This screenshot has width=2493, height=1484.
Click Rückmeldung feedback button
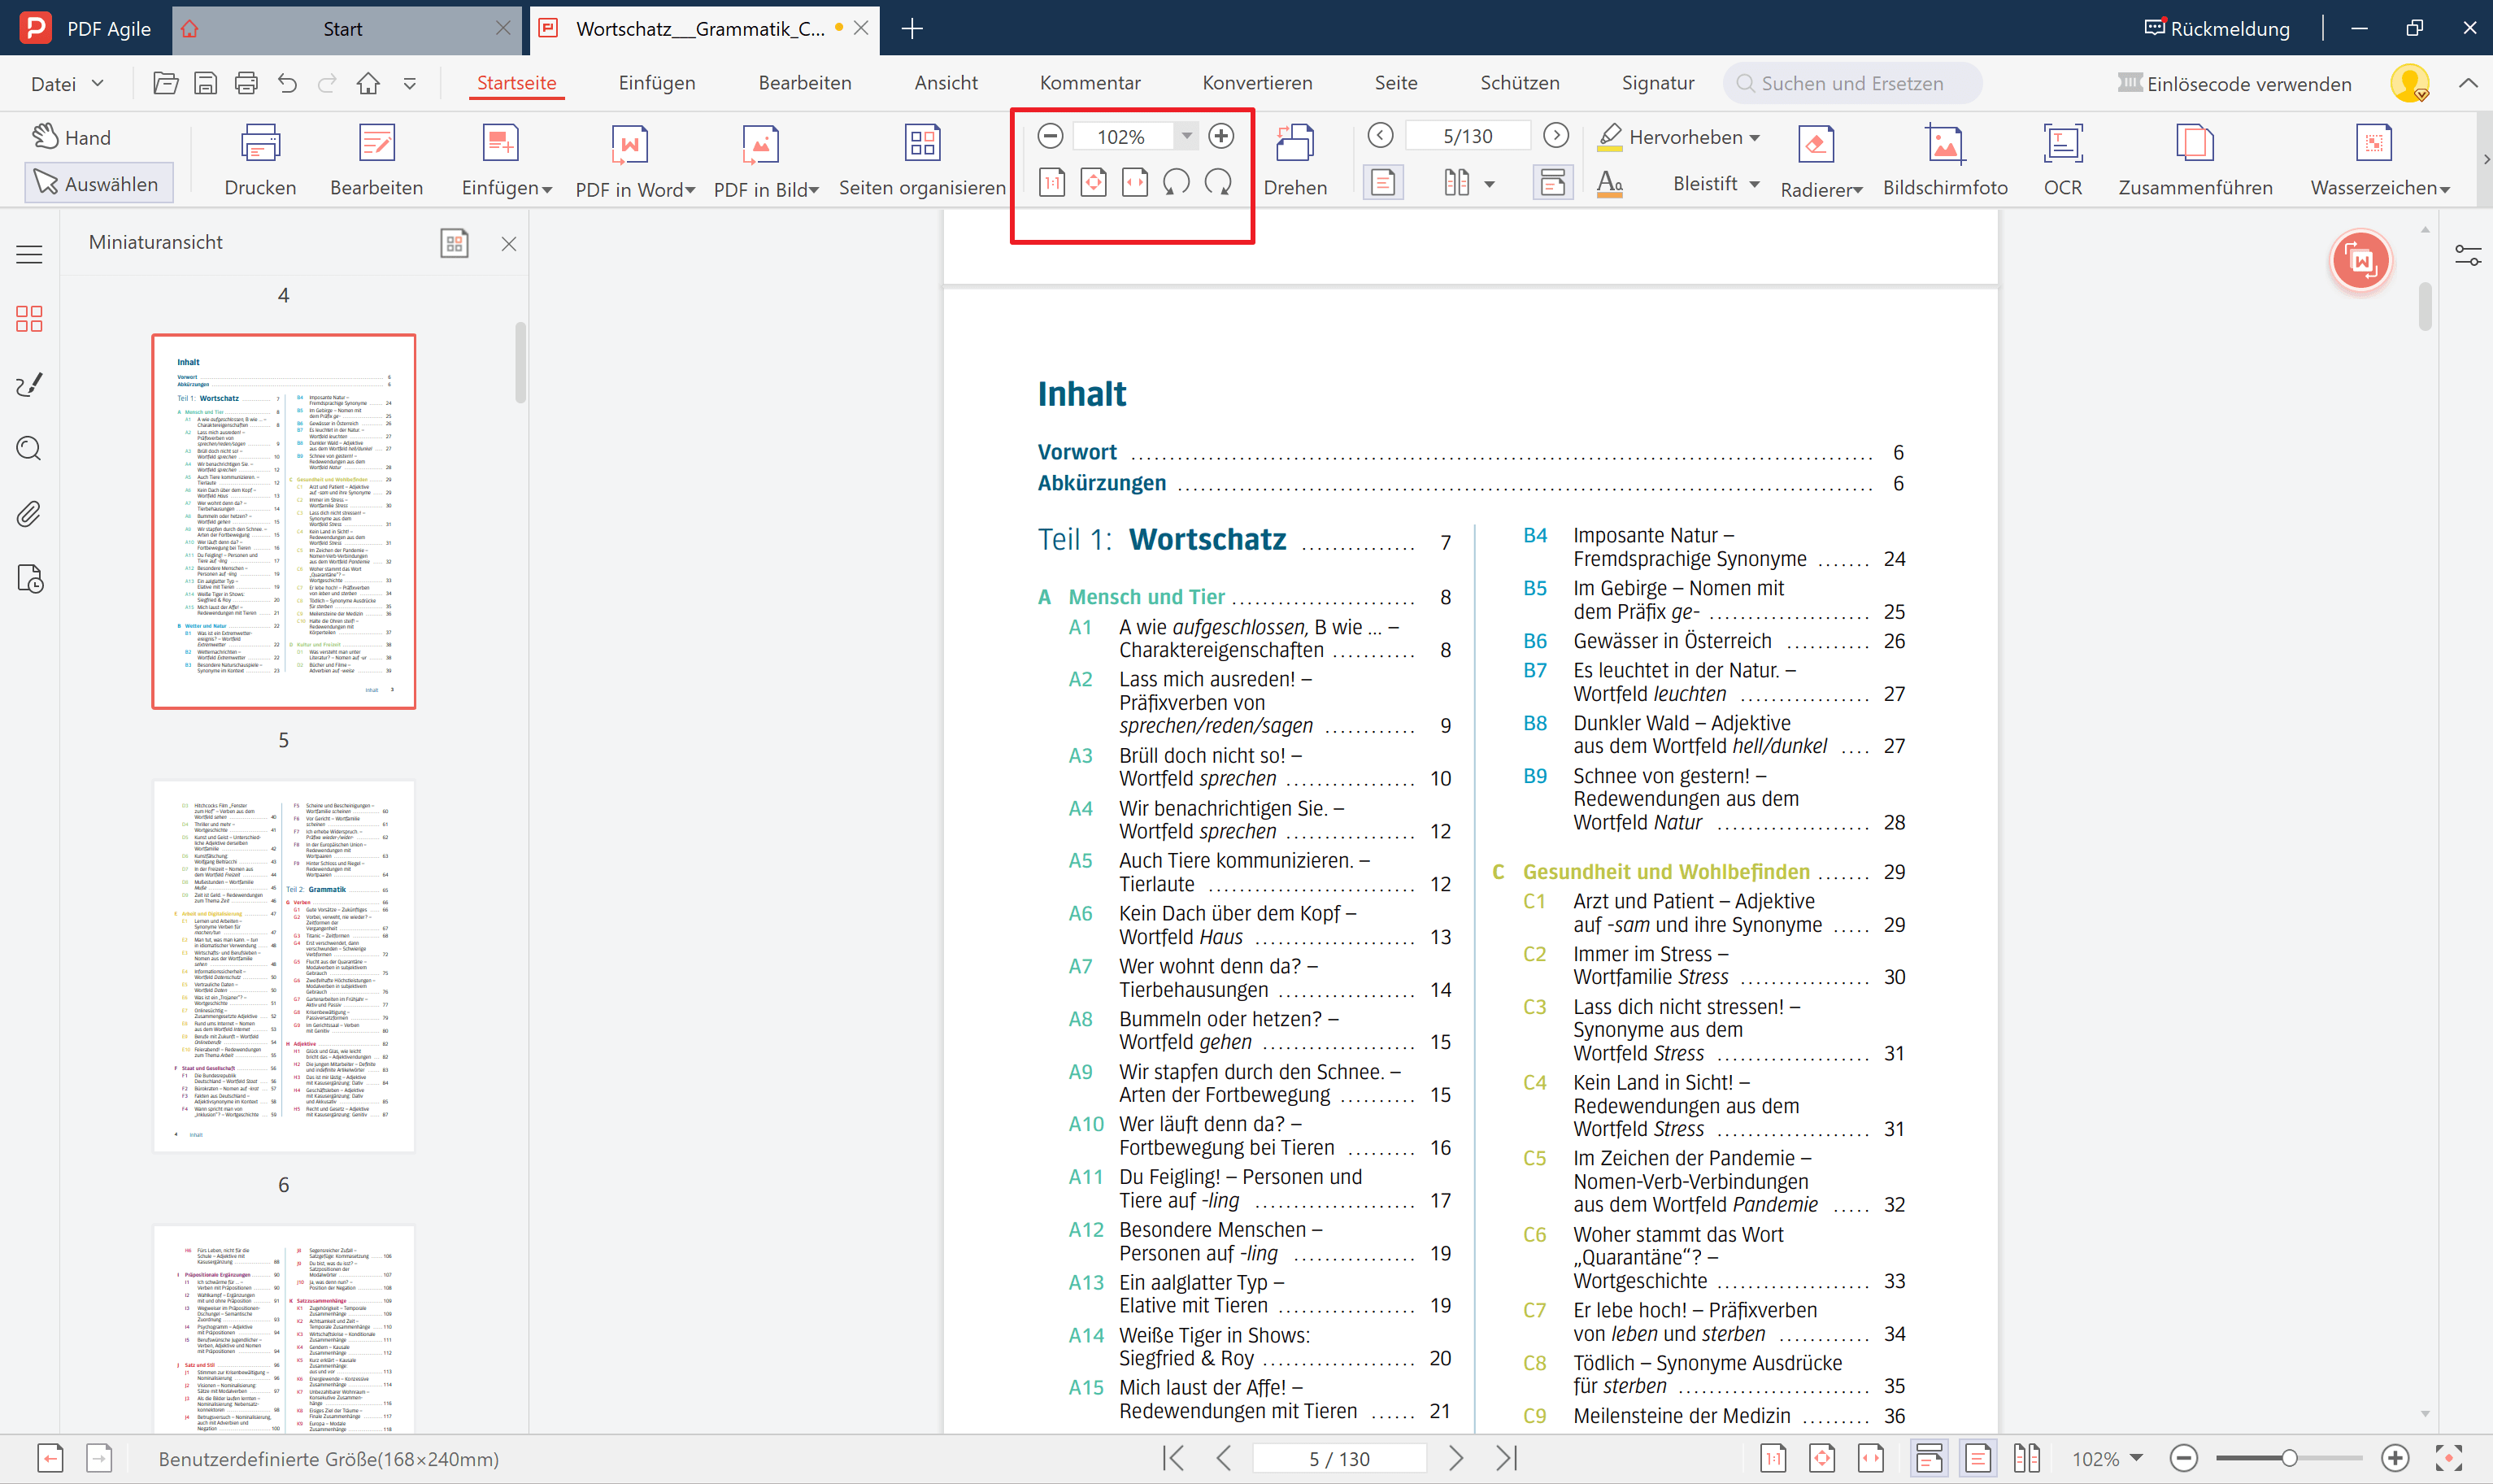coord(2216,28)
